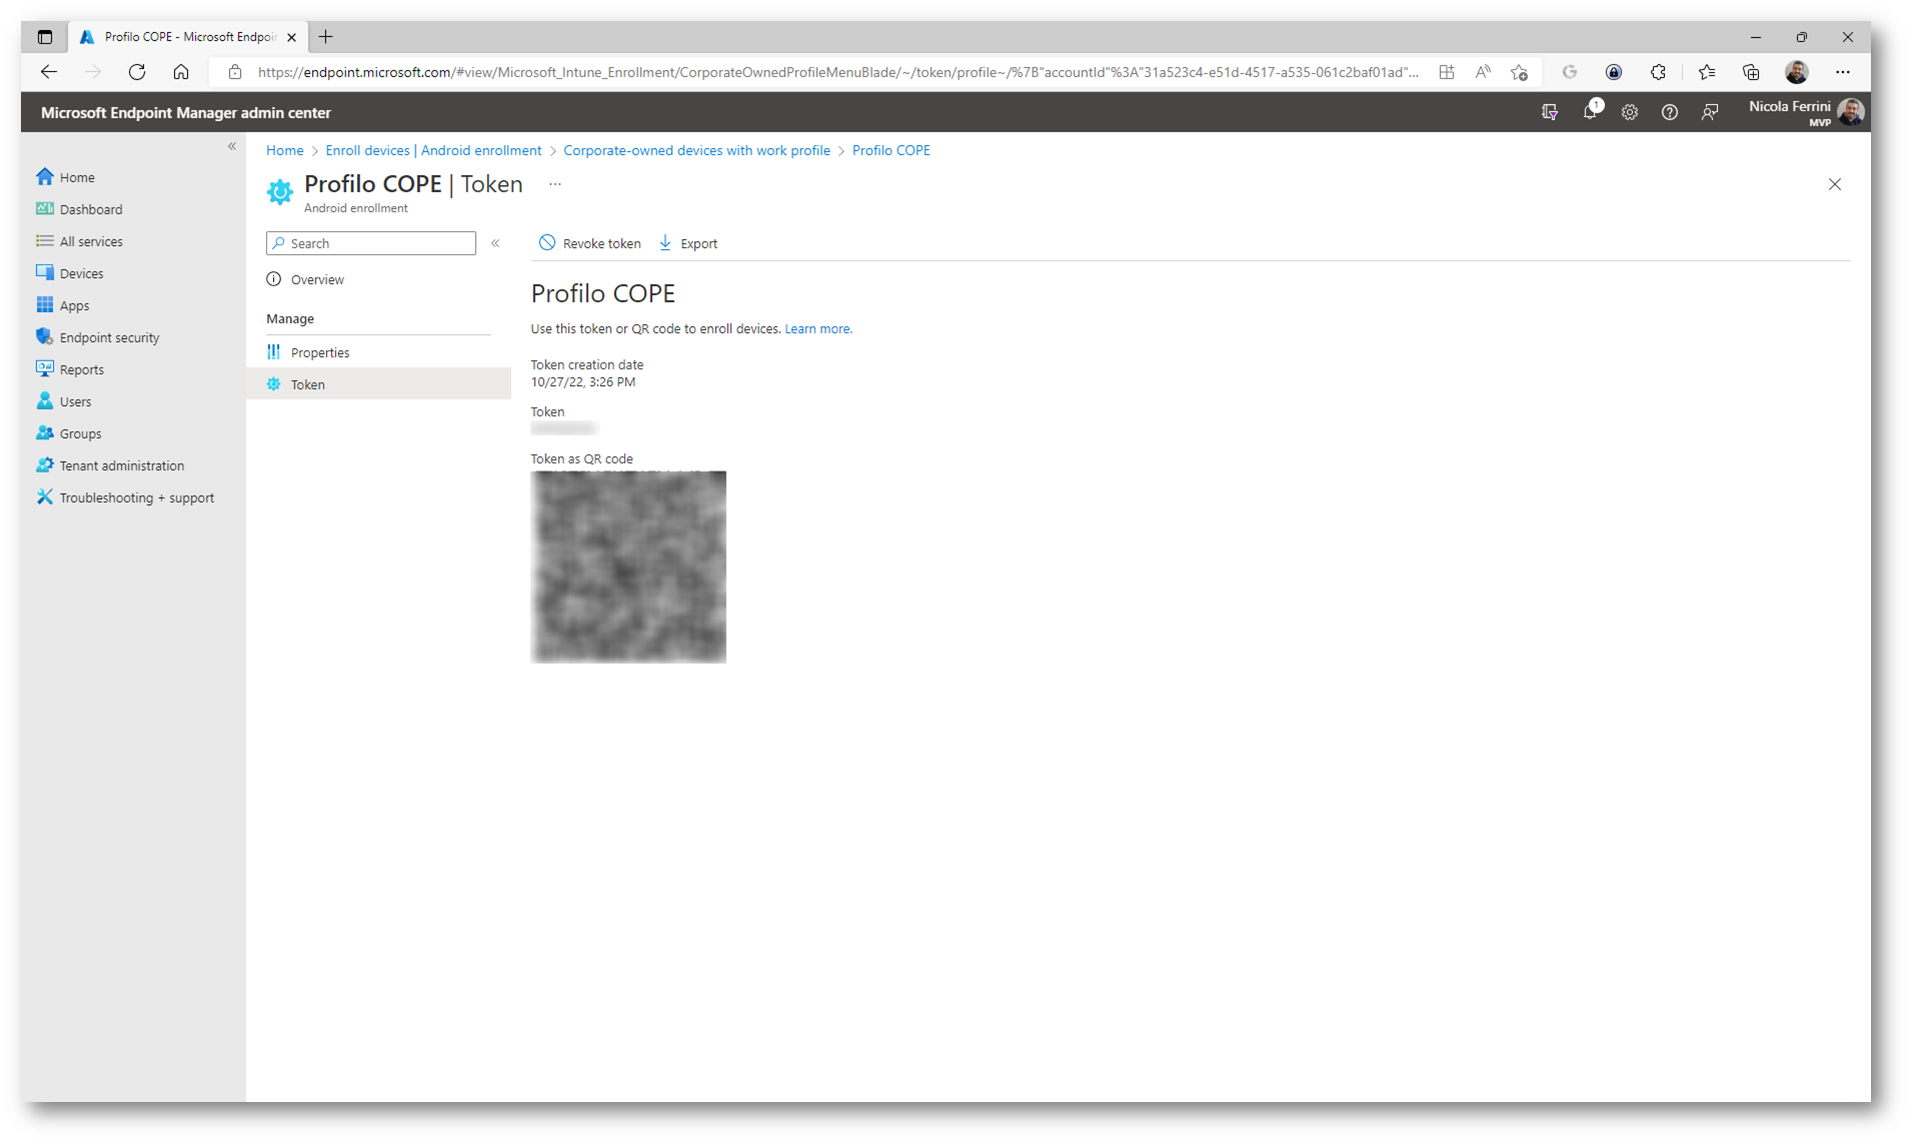Open browser extensions menu
The width and height of the screenshot is (1913, 1144).
click(x=1658, y=72)
